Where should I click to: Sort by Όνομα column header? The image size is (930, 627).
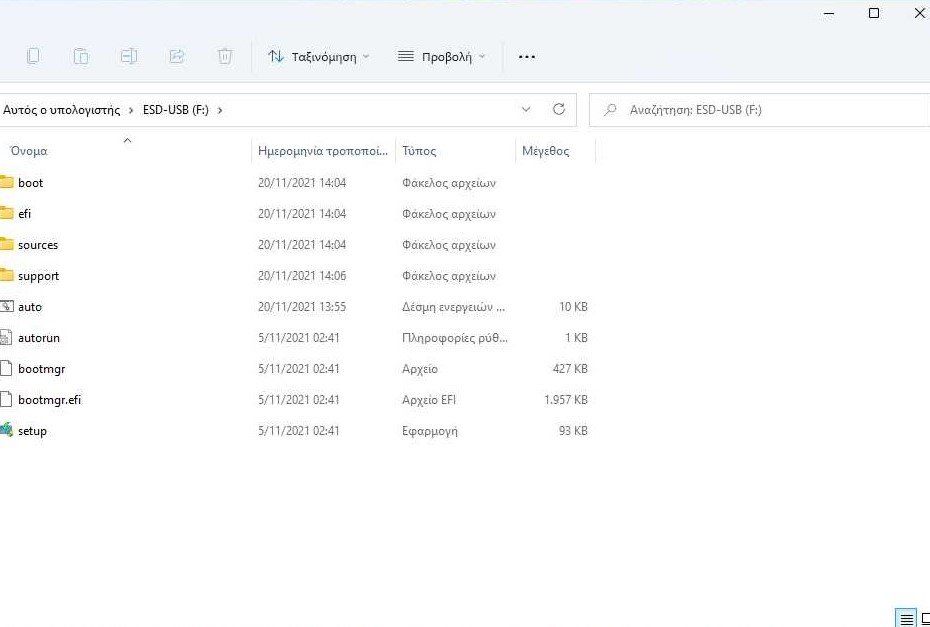[x=29, y=151]
